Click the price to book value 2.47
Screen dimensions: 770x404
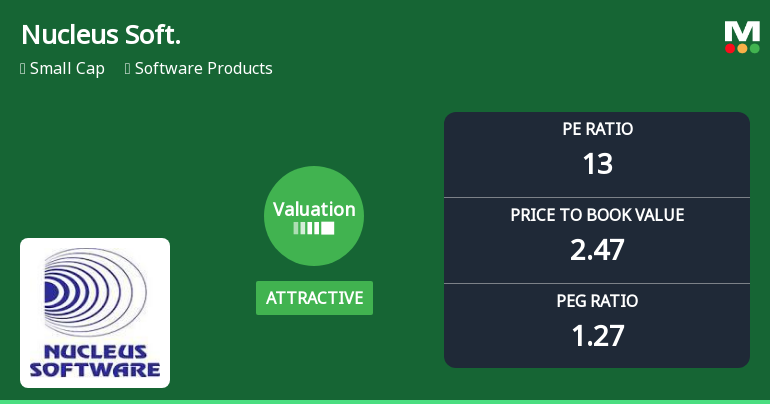click(x=597, y=249)
